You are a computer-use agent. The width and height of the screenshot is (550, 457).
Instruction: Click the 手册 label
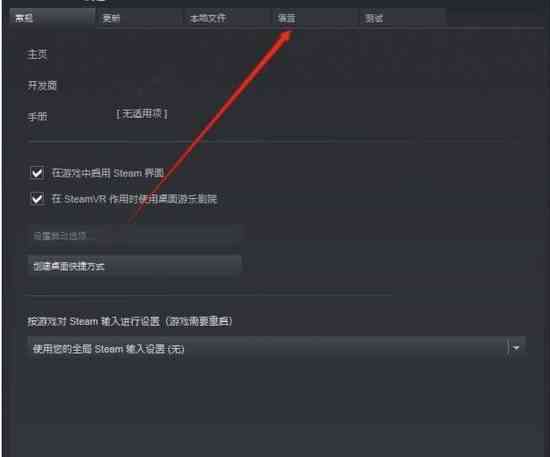(37, 116)
